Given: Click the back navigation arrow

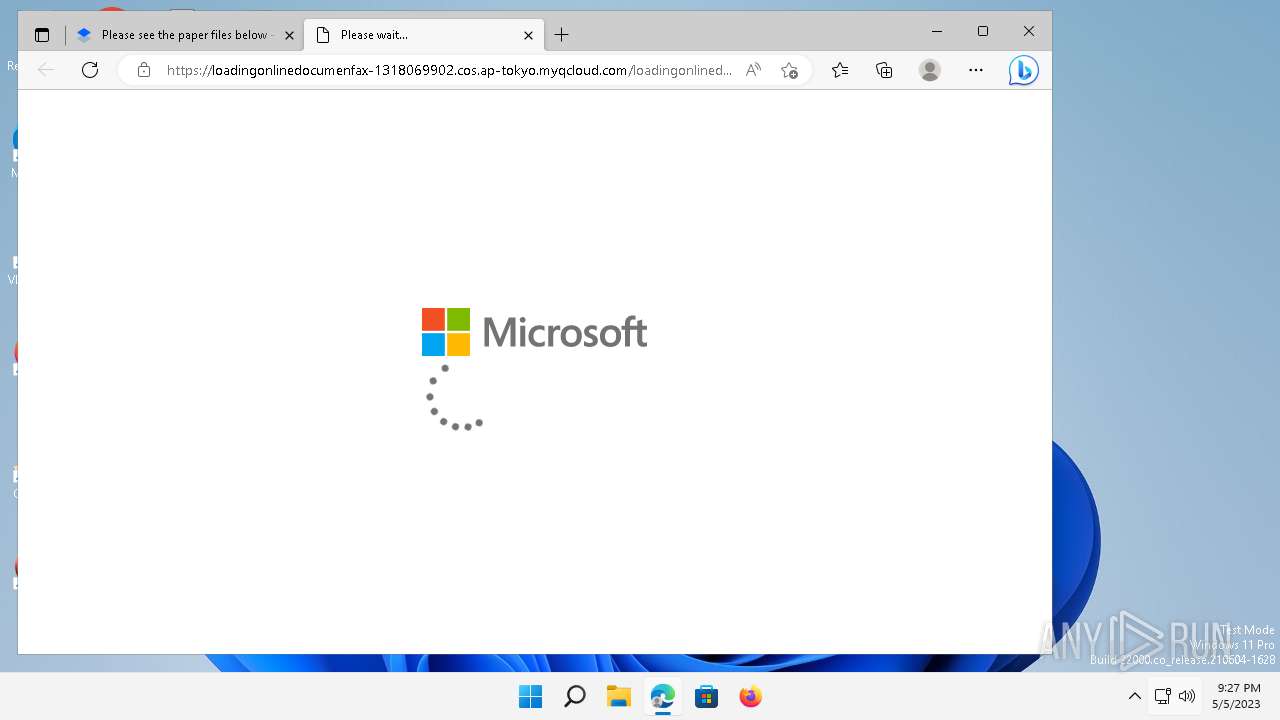Looking at the screenshot, I should pos(45,70).
